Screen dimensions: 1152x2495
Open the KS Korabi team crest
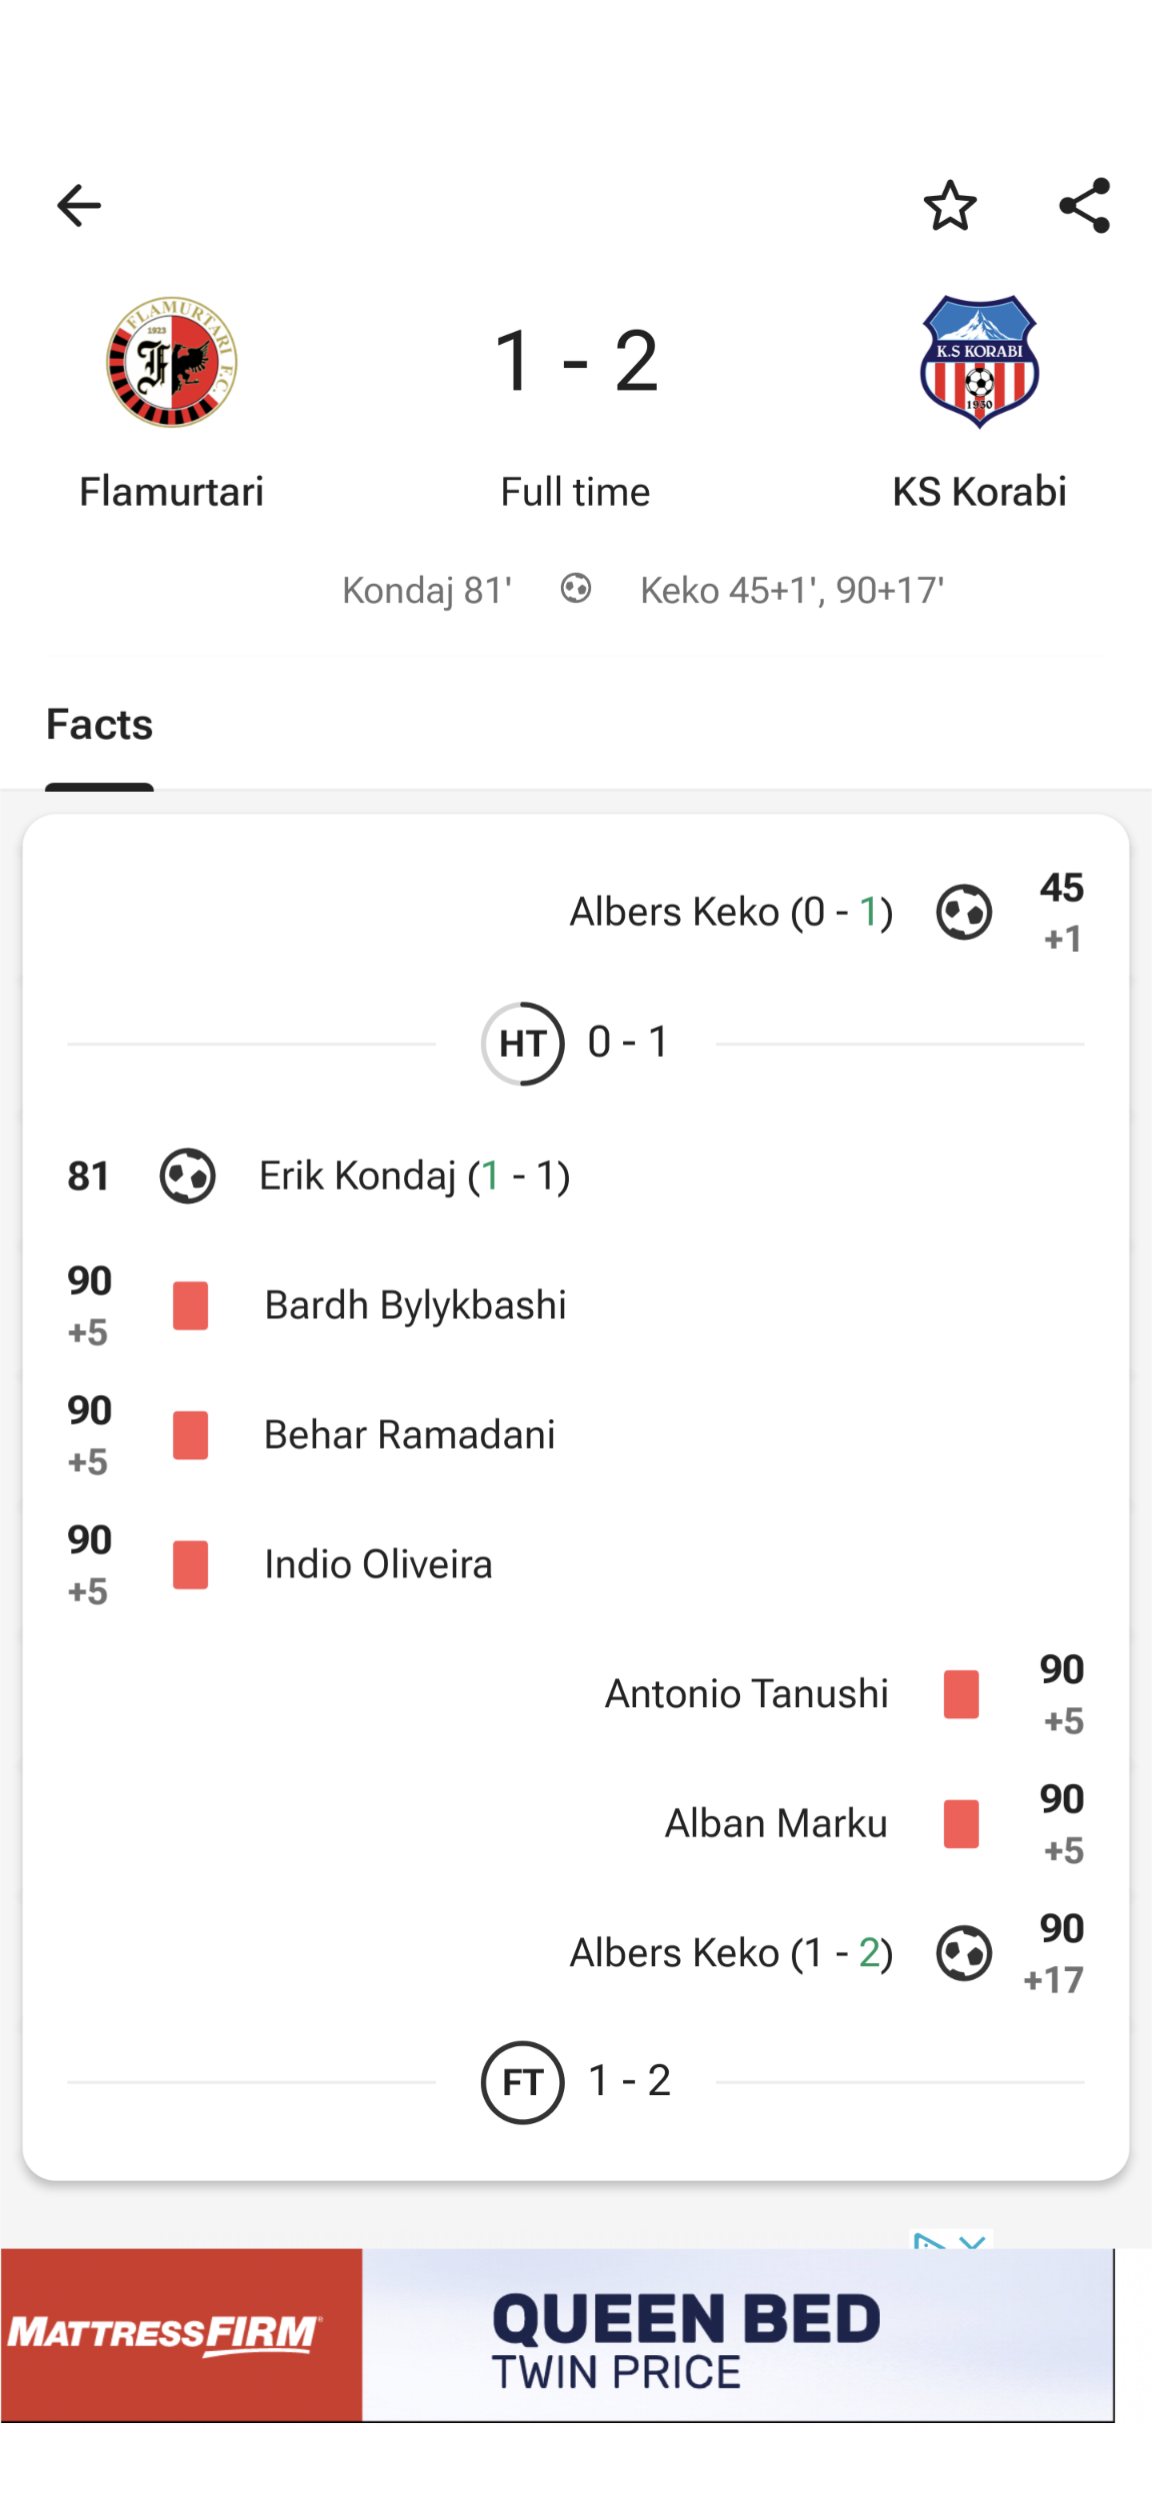(979, 362)
